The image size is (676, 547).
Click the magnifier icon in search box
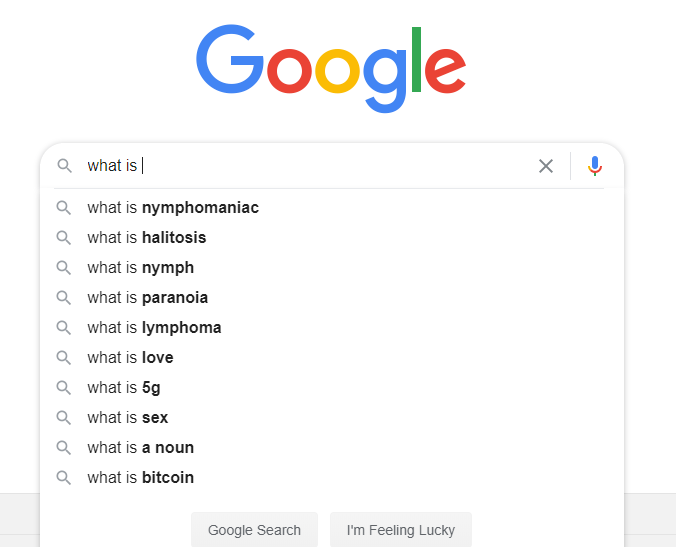[64, 166]
